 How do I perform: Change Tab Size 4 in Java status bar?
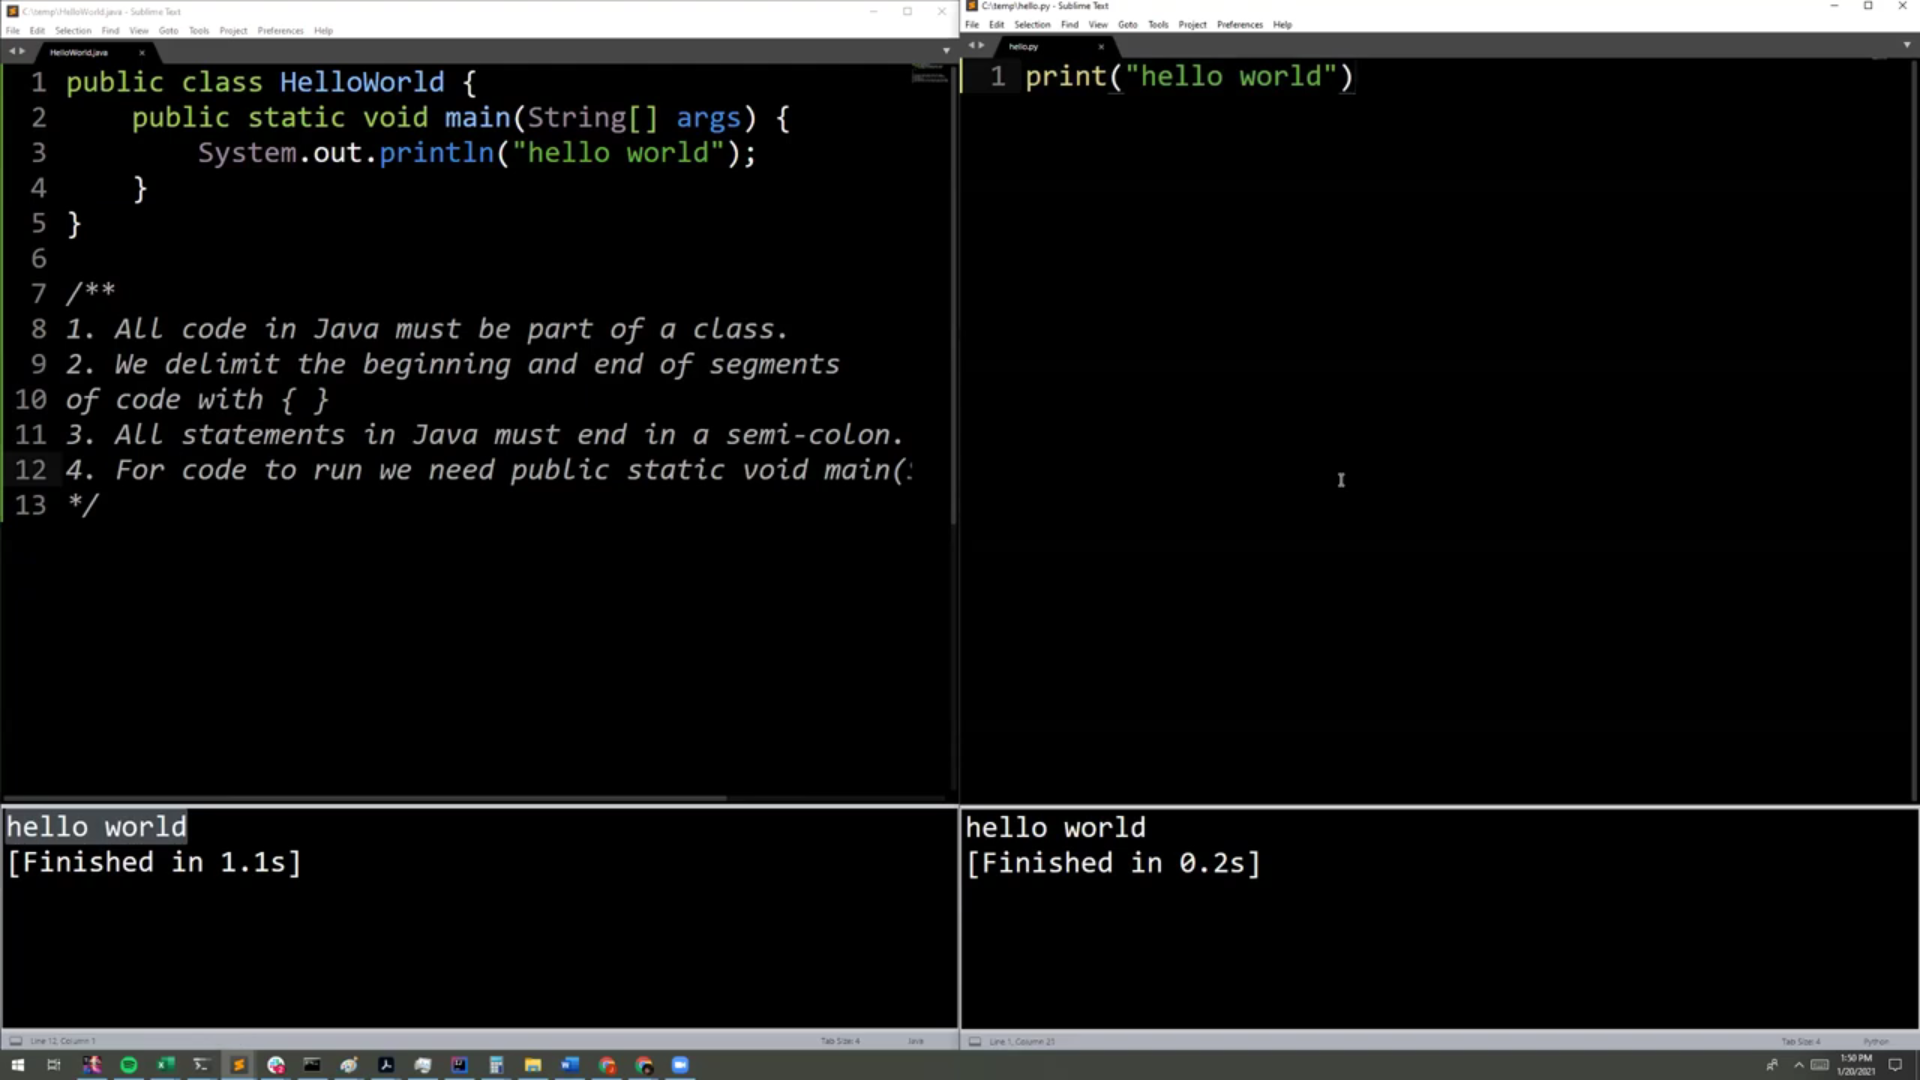click(840, 1041)
